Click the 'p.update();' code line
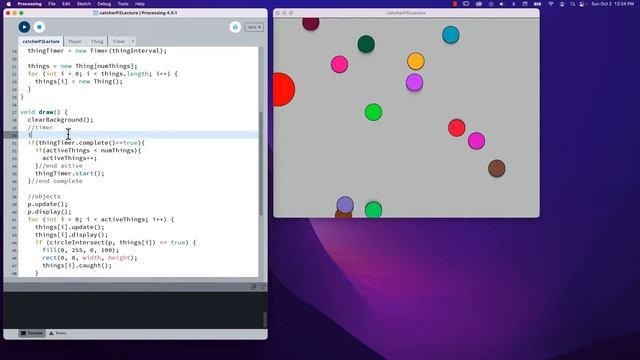The width and height of the screenshot is (640, 360). (x=47, y=204)
